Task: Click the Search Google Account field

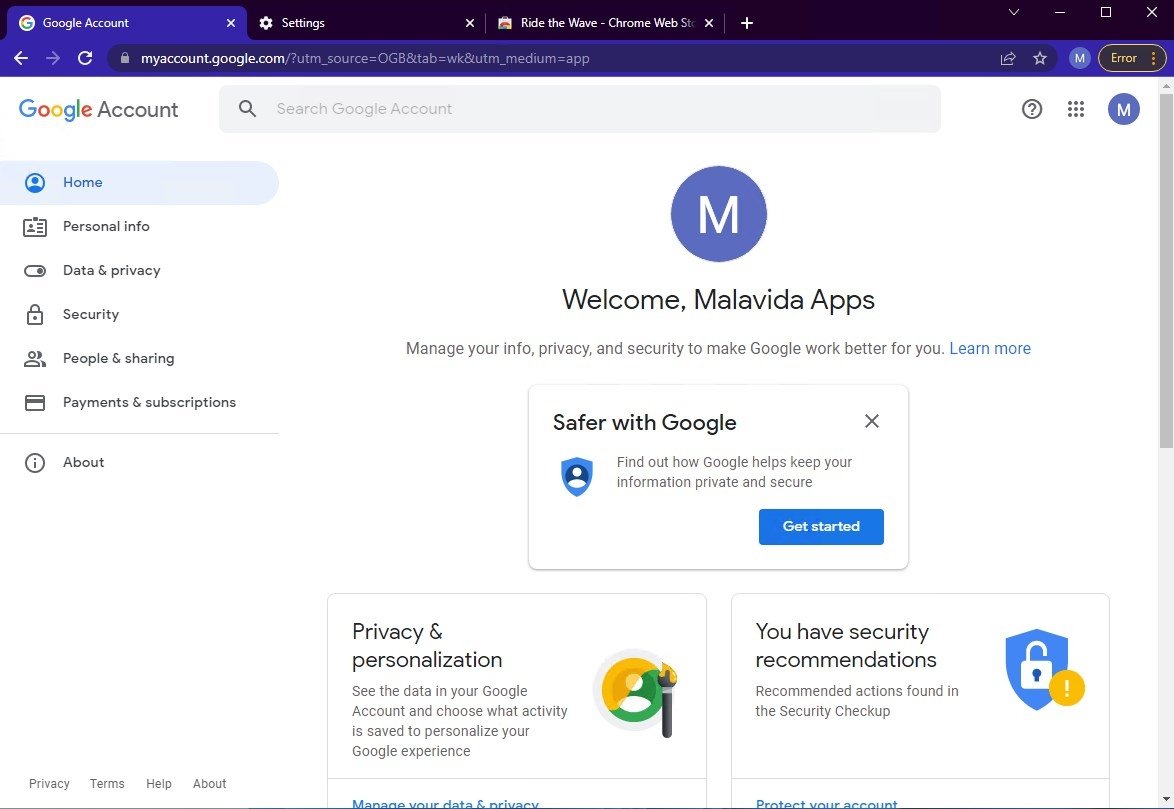Action: (580, 109)
